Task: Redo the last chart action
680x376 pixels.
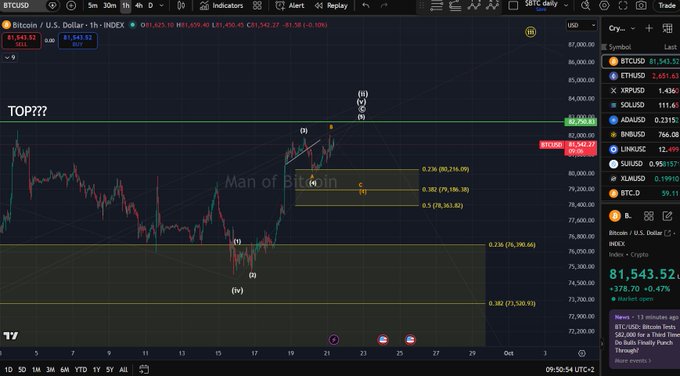Action: 384,6
